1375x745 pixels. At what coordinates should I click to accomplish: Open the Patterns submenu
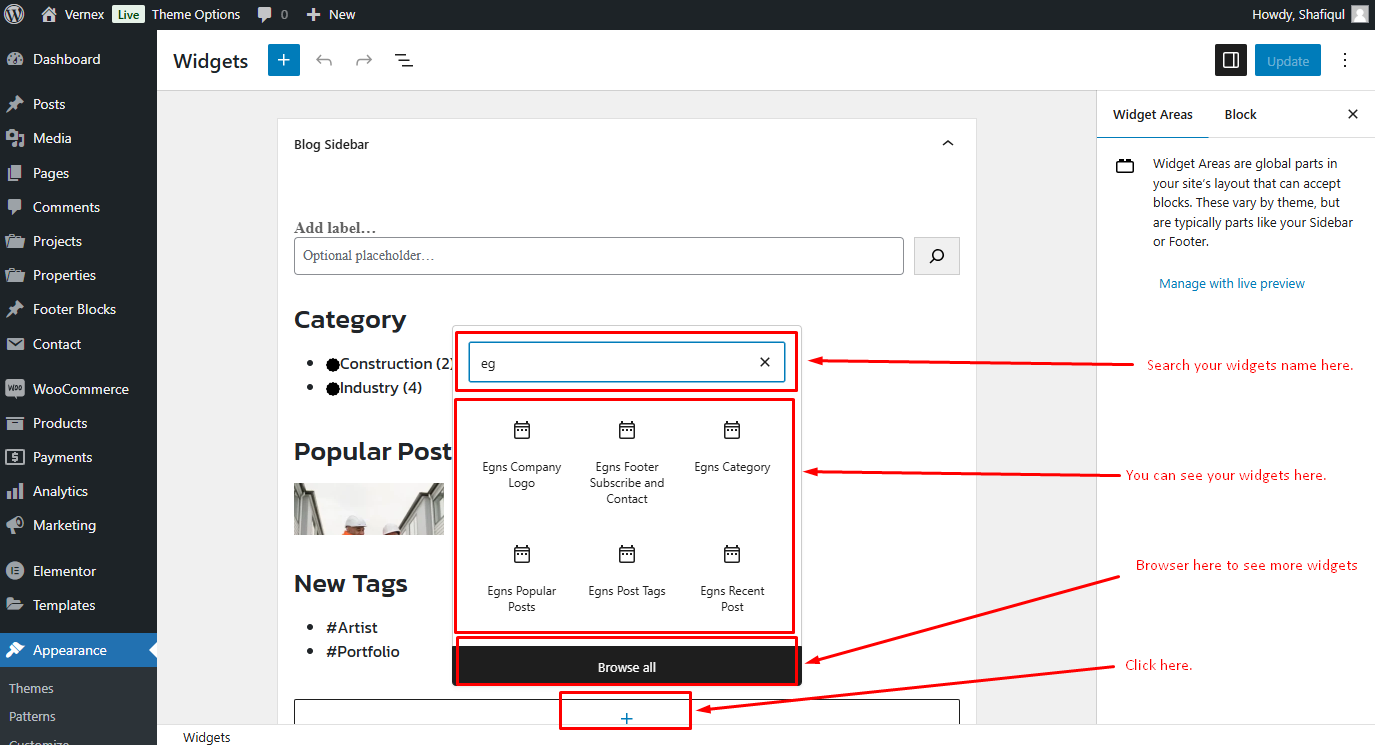tap(32, 716)
